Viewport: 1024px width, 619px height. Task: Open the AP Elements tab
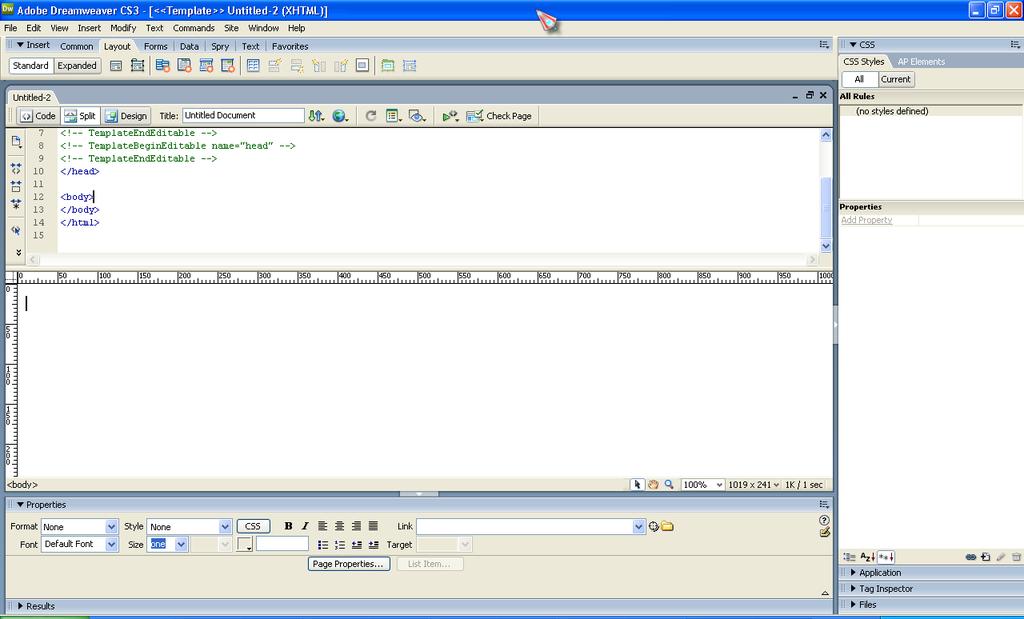tap(921, 61)
